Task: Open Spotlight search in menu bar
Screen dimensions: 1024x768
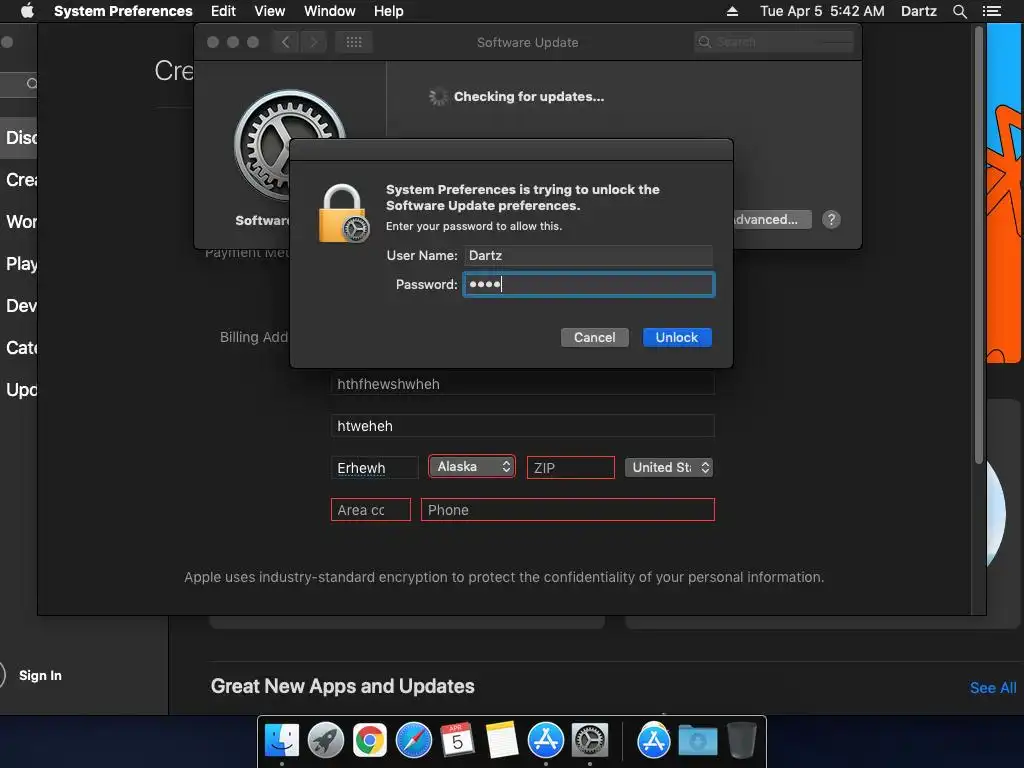Action: coord(959,11)
